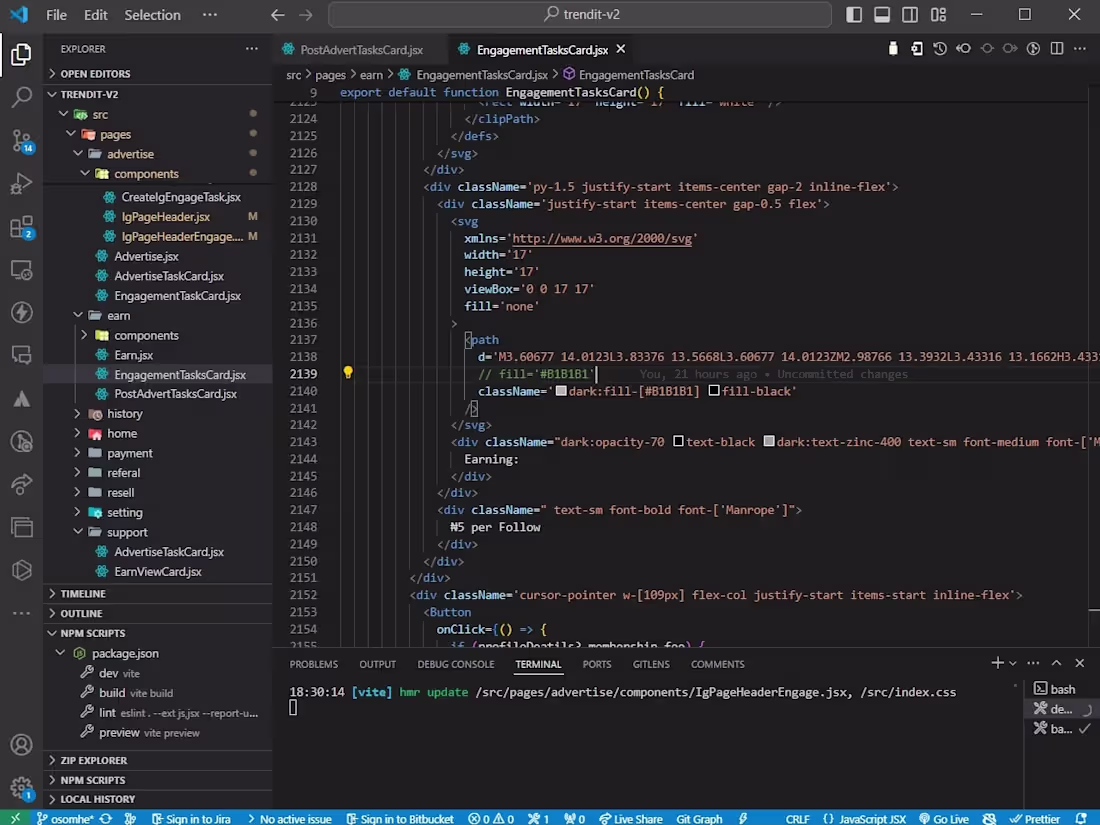1100x825 pixels.
Task: Open the Explorer view in activity bar
Action: coord(21,54)
